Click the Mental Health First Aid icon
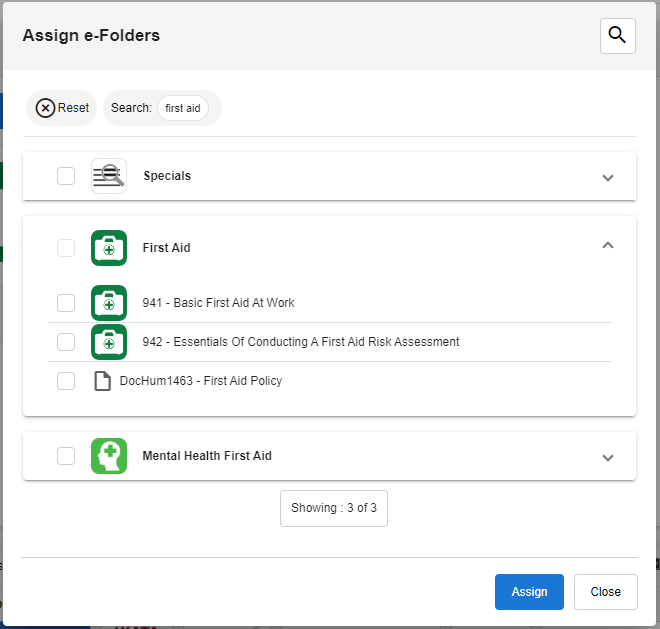Viewport: 660px width, 629px height. coord(109,456)
